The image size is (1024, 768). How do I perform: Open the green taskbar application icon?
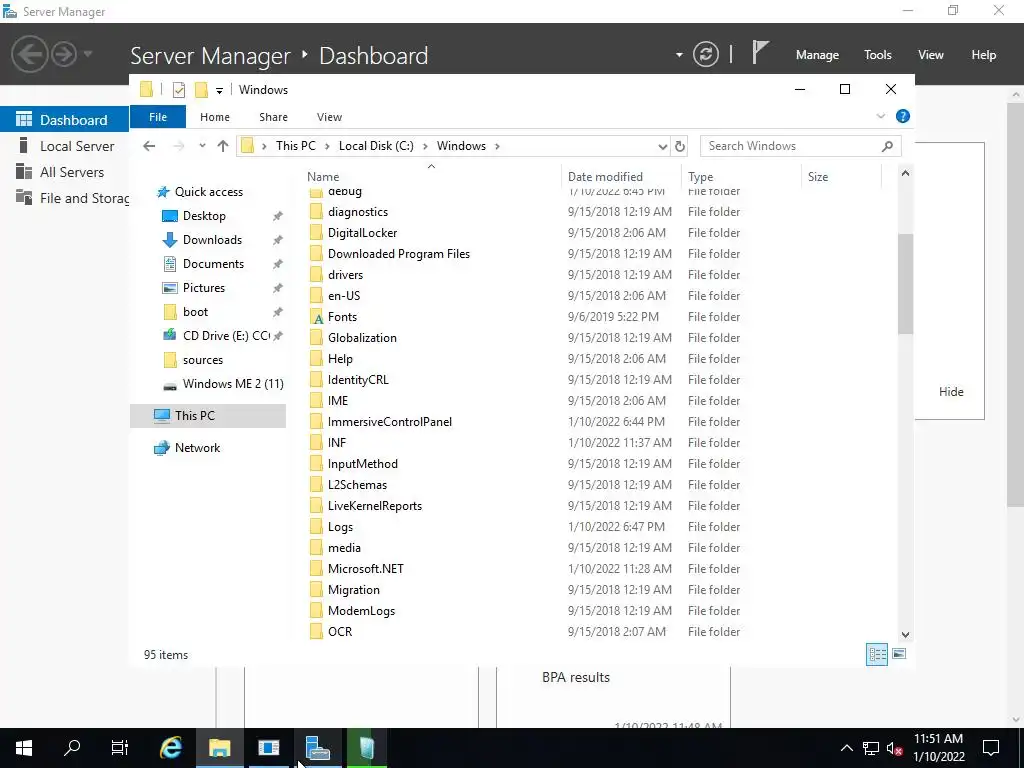click(x=366, y=748)
